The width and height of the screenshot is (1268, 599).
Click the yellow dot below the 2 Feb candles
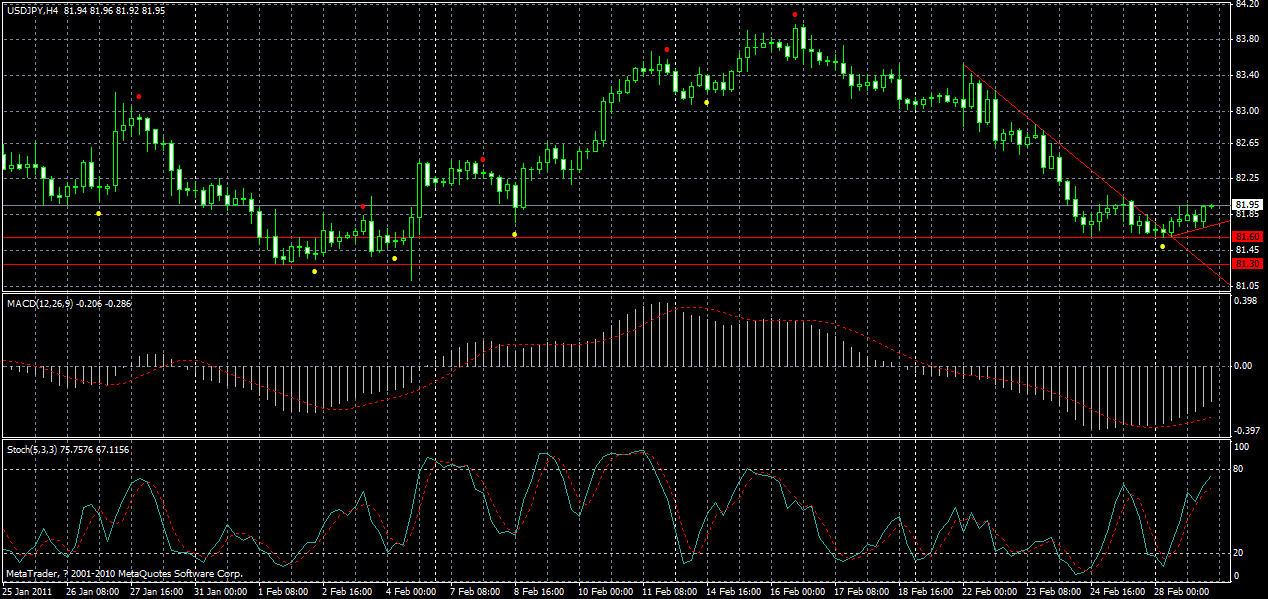click(x=313, y=270)
